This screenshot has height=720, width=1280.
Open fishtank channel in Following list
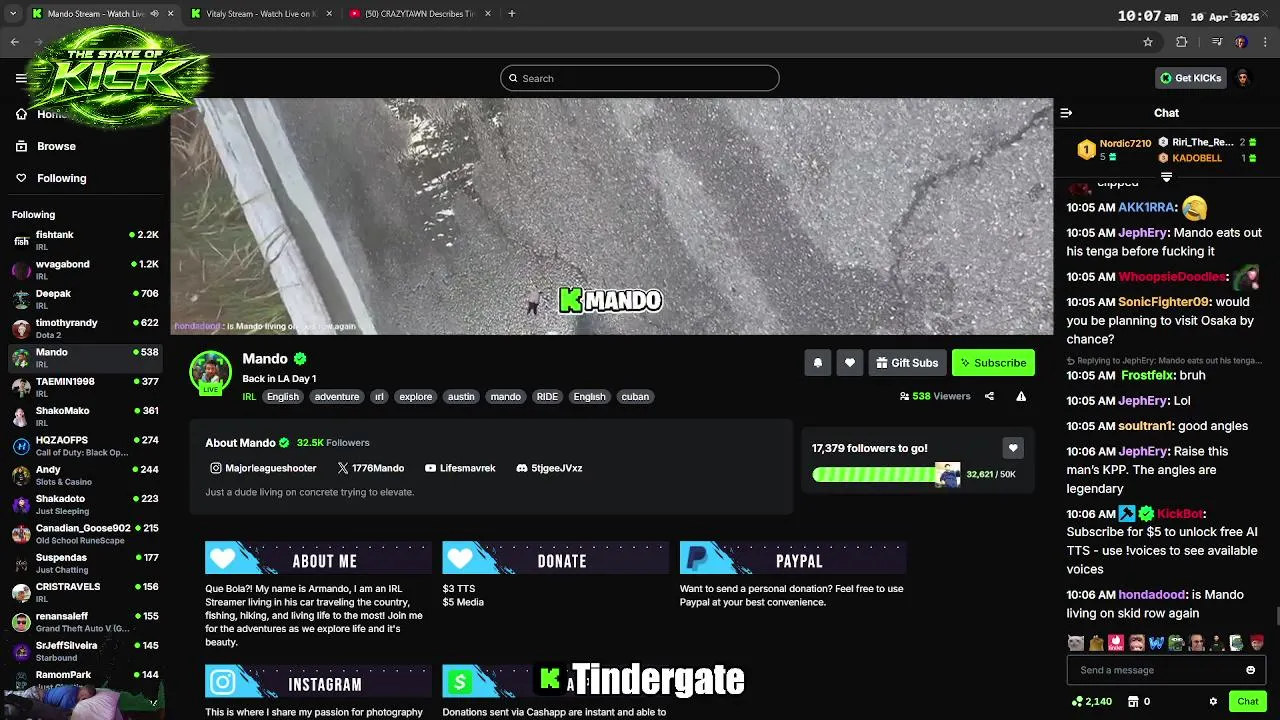pyautogui.click(x=85, y=240)
